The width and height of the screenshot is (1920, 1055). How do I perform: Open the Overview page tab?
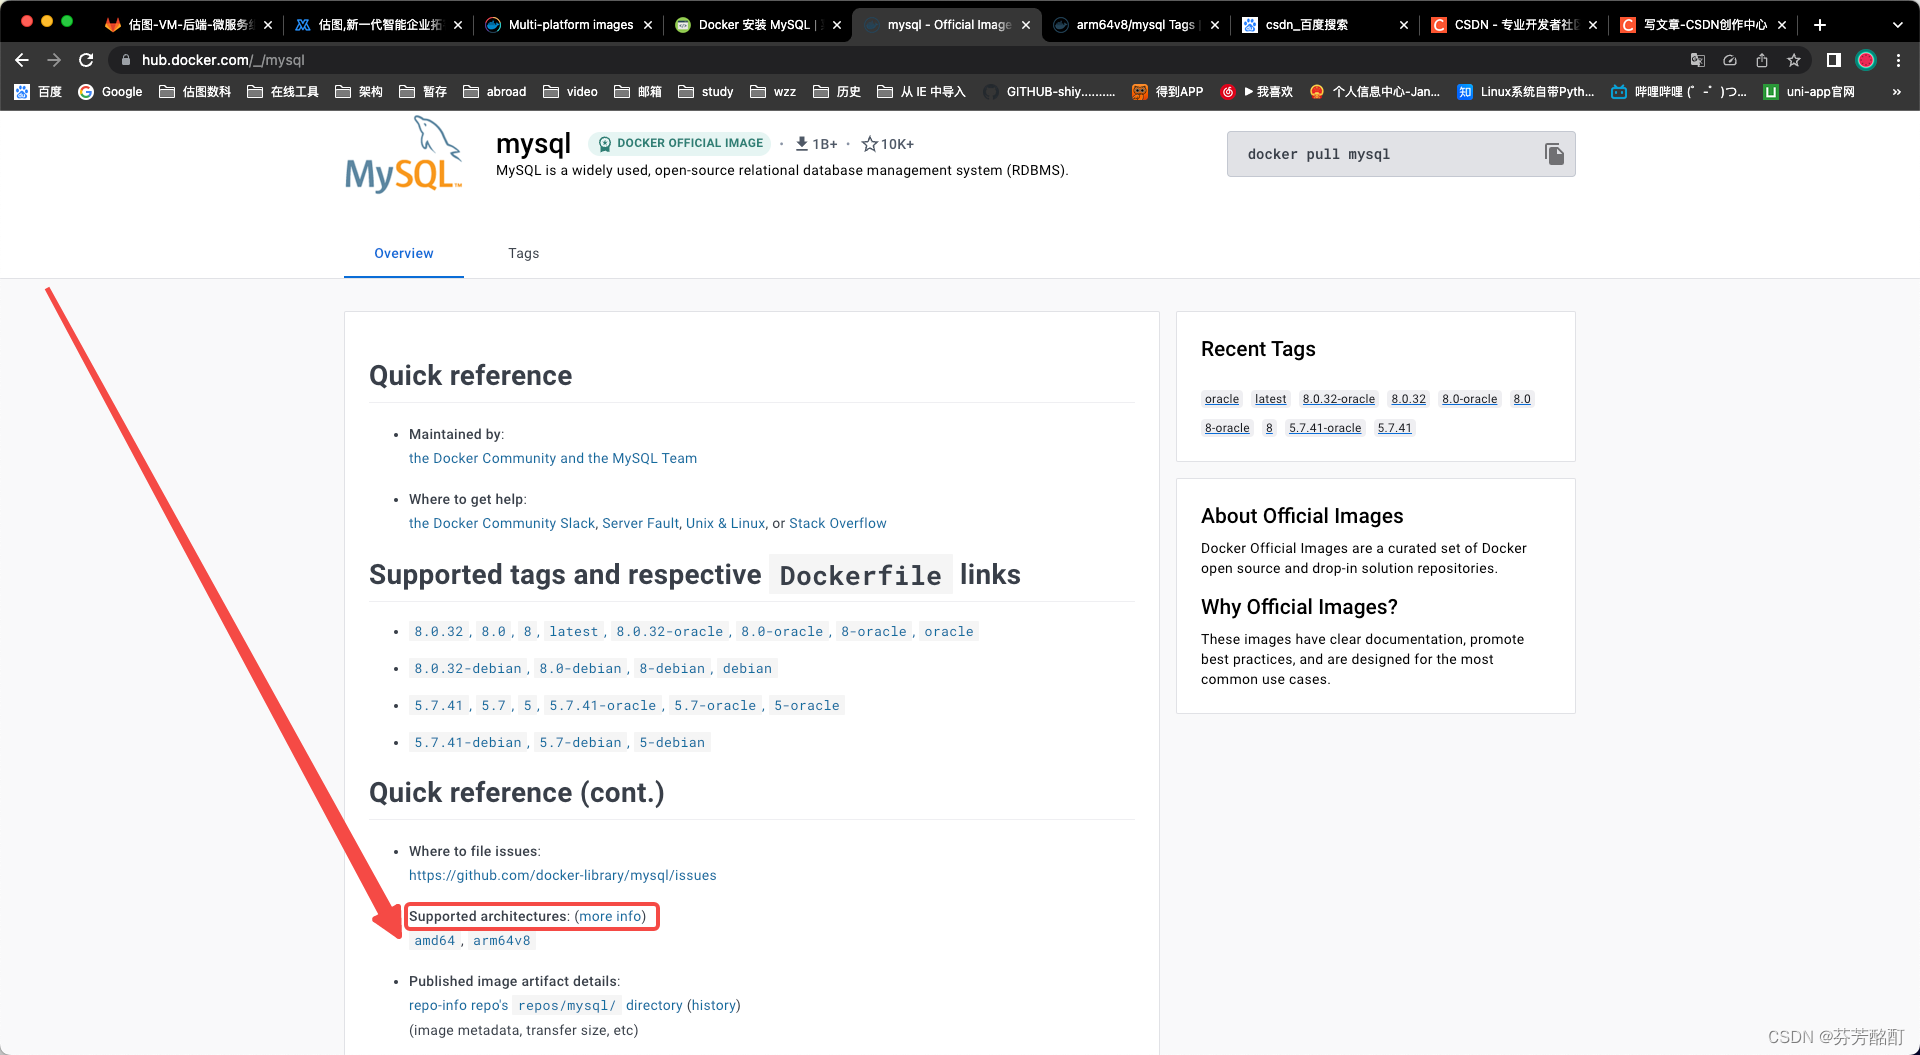coord(404,254)
